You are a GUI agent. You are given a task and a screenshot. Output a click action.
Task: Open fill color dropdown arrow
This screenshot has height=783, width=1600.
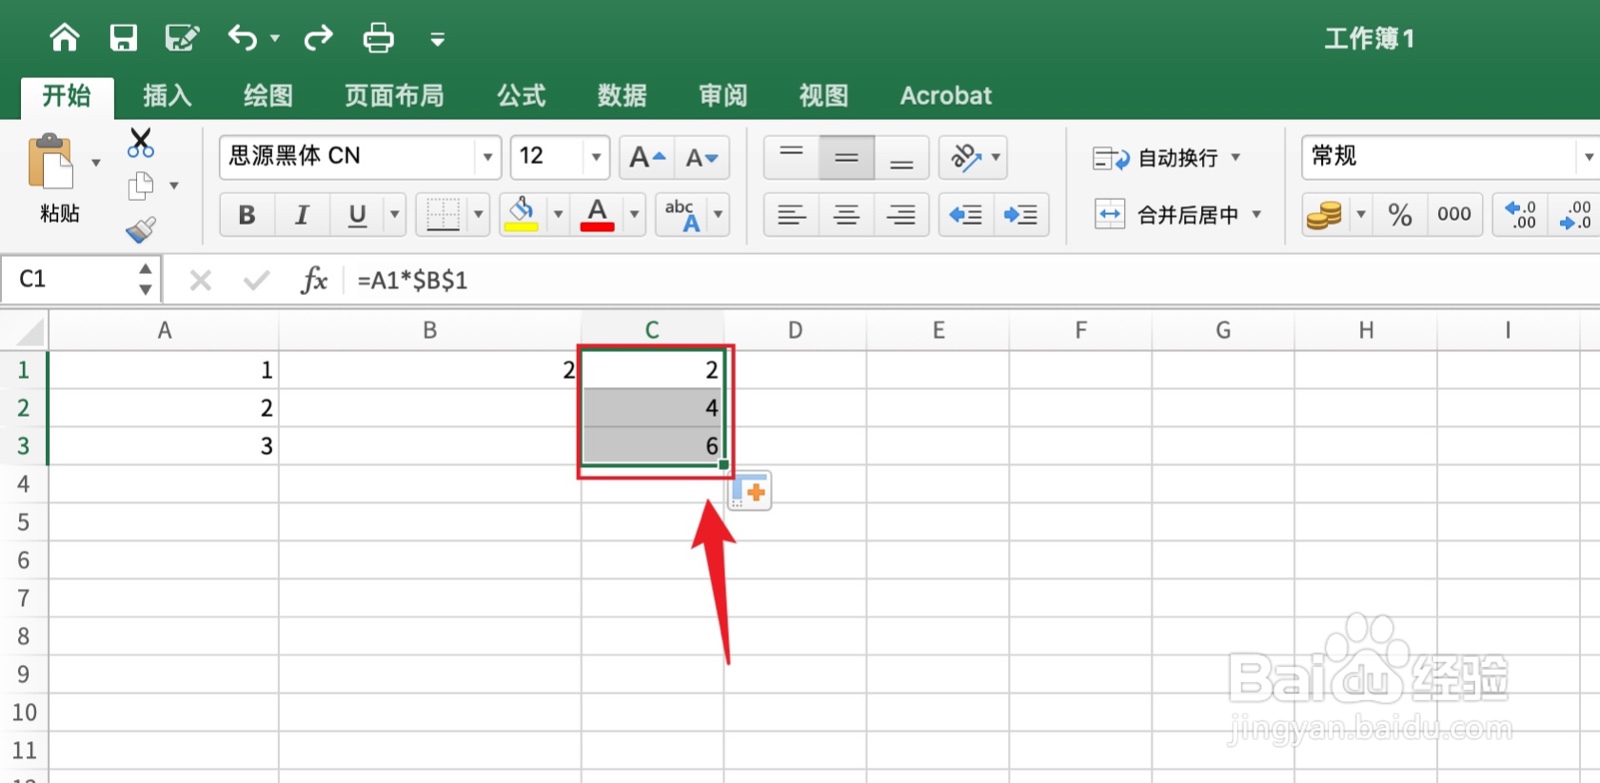[558, 215]
